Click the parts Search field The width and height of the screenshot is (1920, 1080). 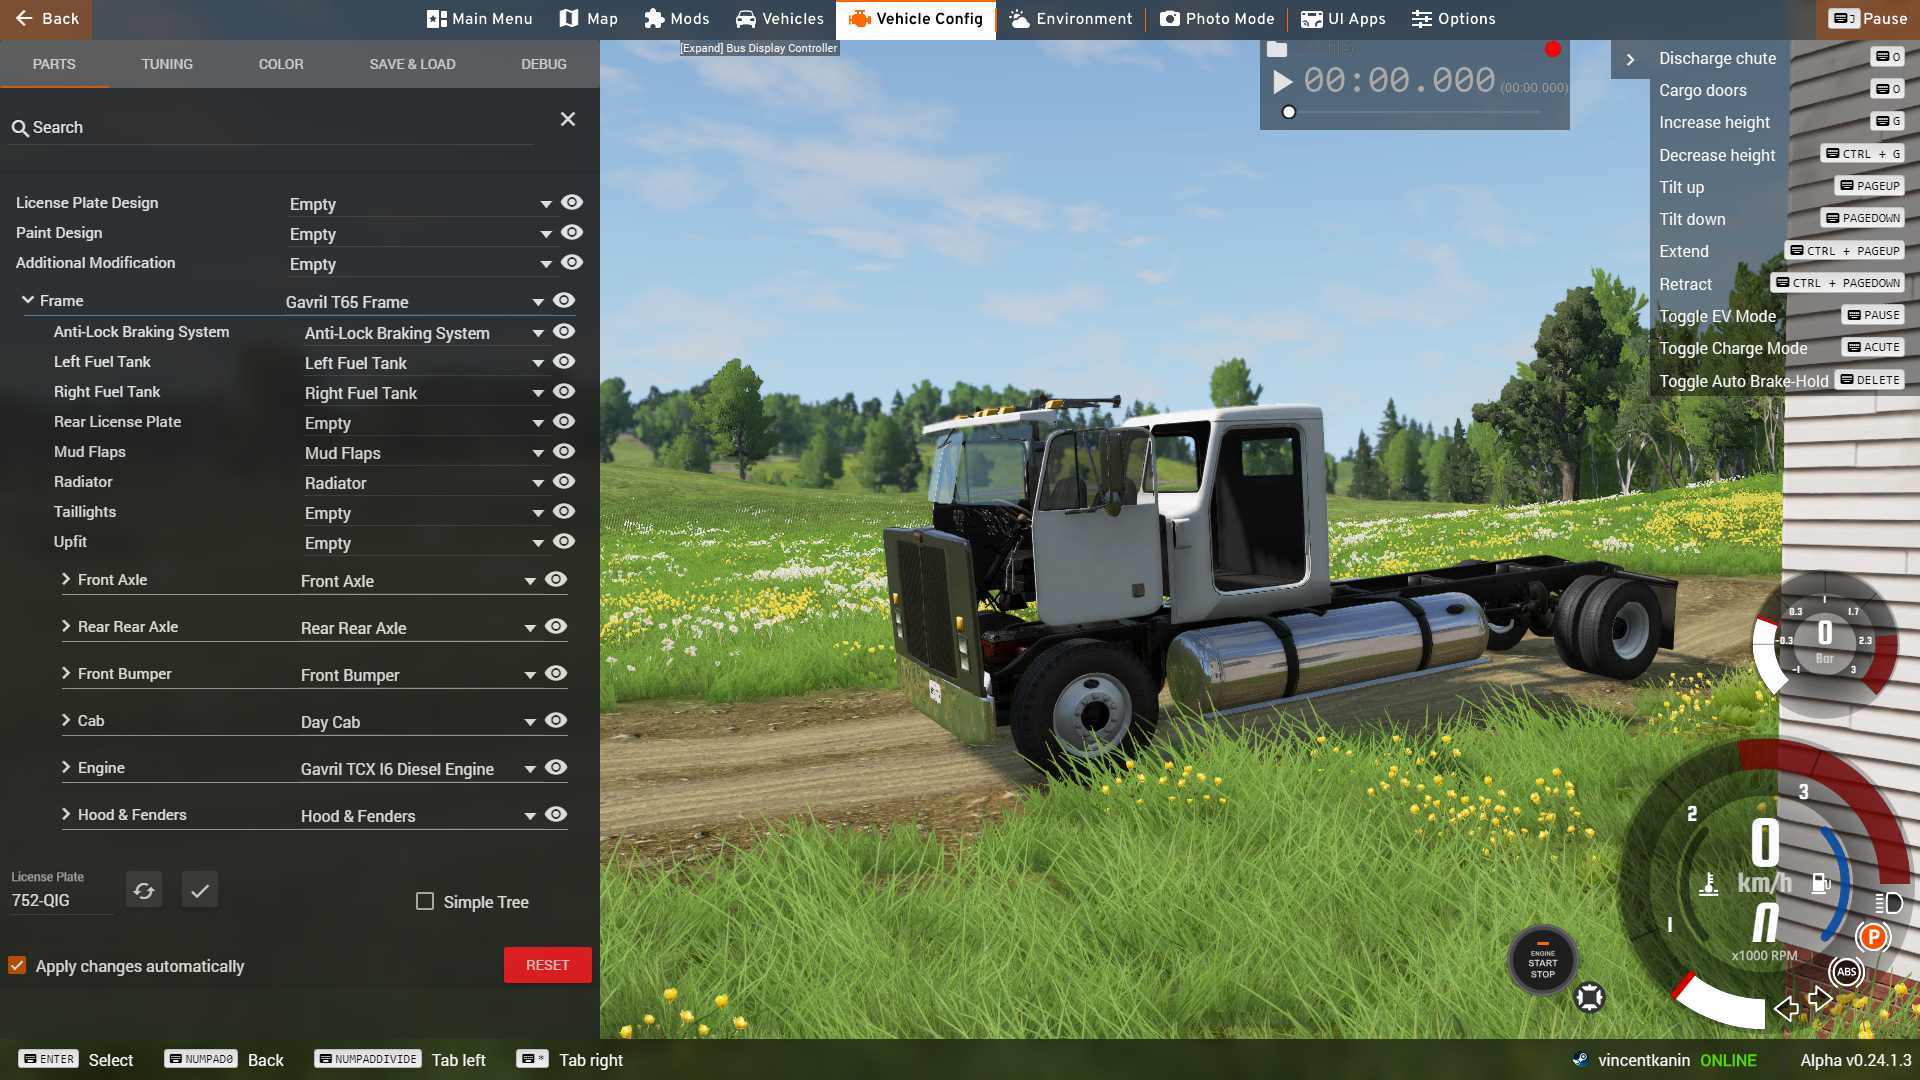(x=270, y=128)
